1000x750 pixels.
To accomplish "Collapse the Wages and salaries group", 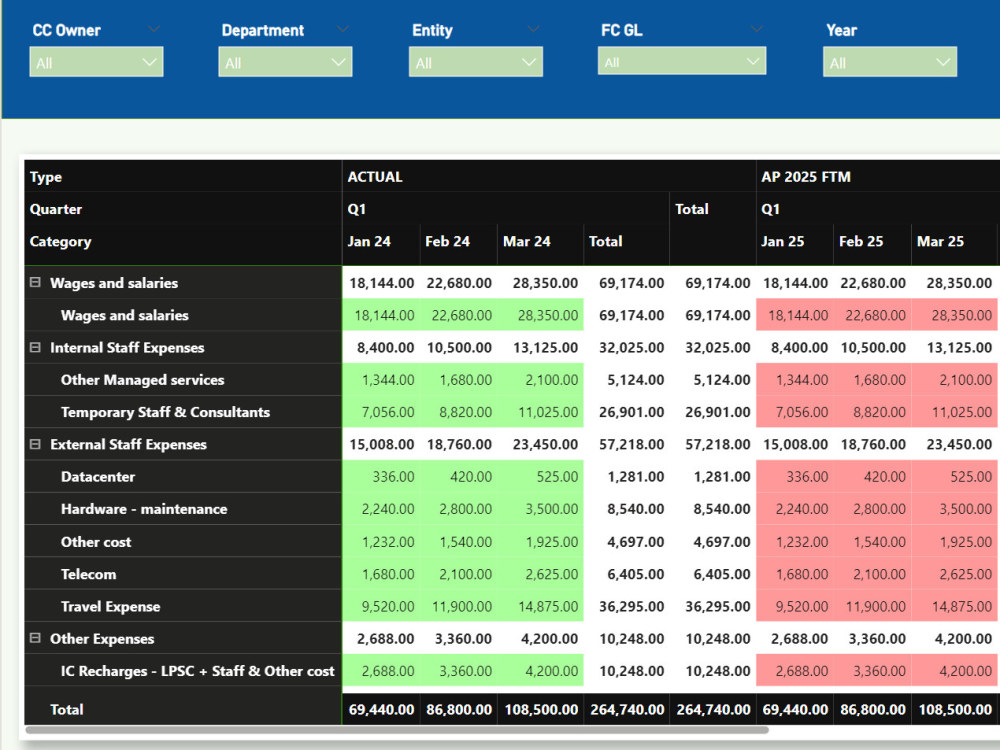I will pos(35,282).
